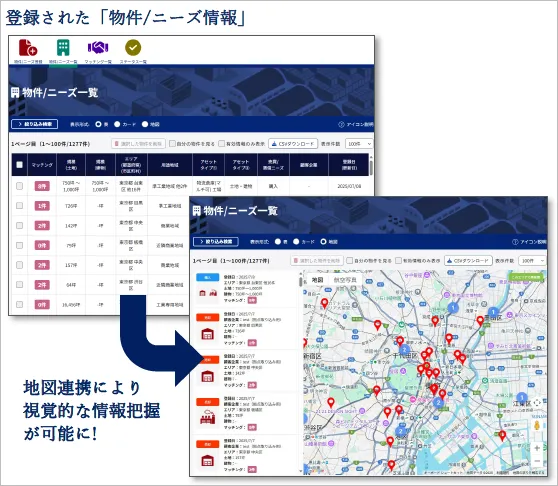The height and width of the screenshot is (486, 558).
Task: Open the アイコン説明 help icon in the upper panel
Action: coord(355,125)
